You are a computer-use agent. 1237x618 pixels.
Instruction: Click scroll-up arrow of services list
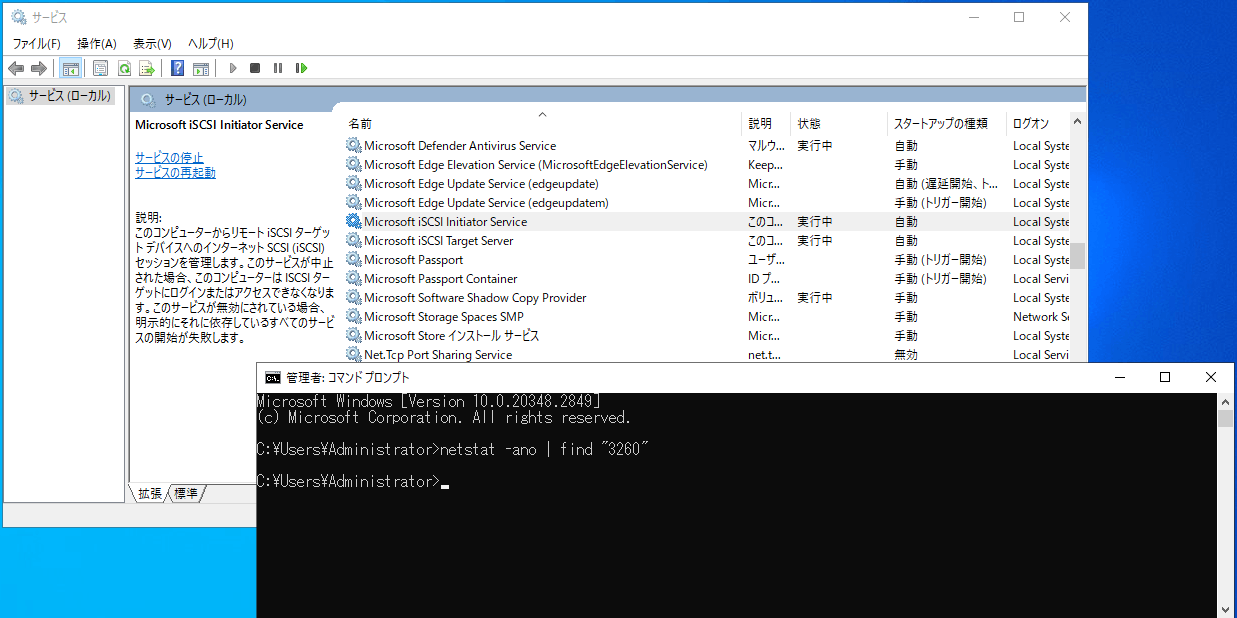pos(1077,120)
